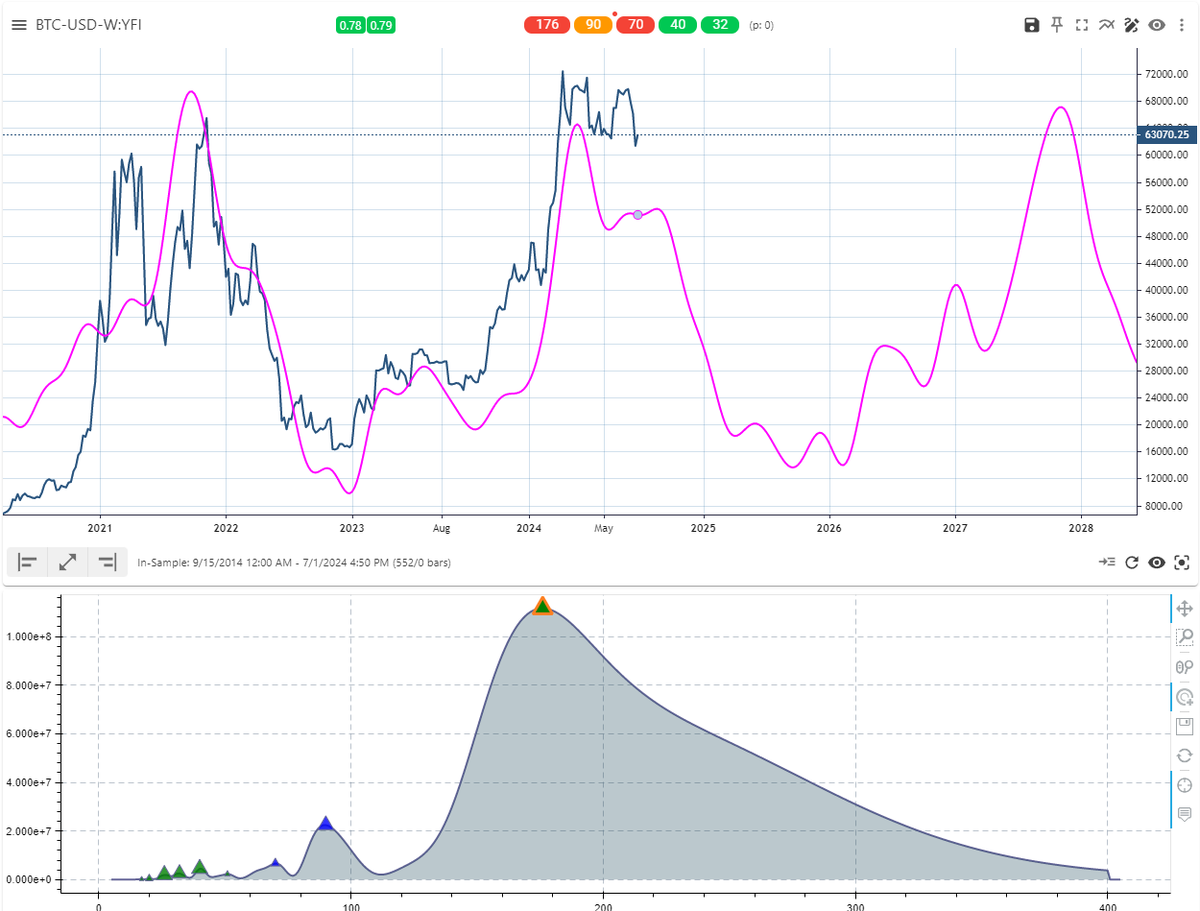Click the BTC-USD-W:YFI symbol title

[x=89, y=25]
